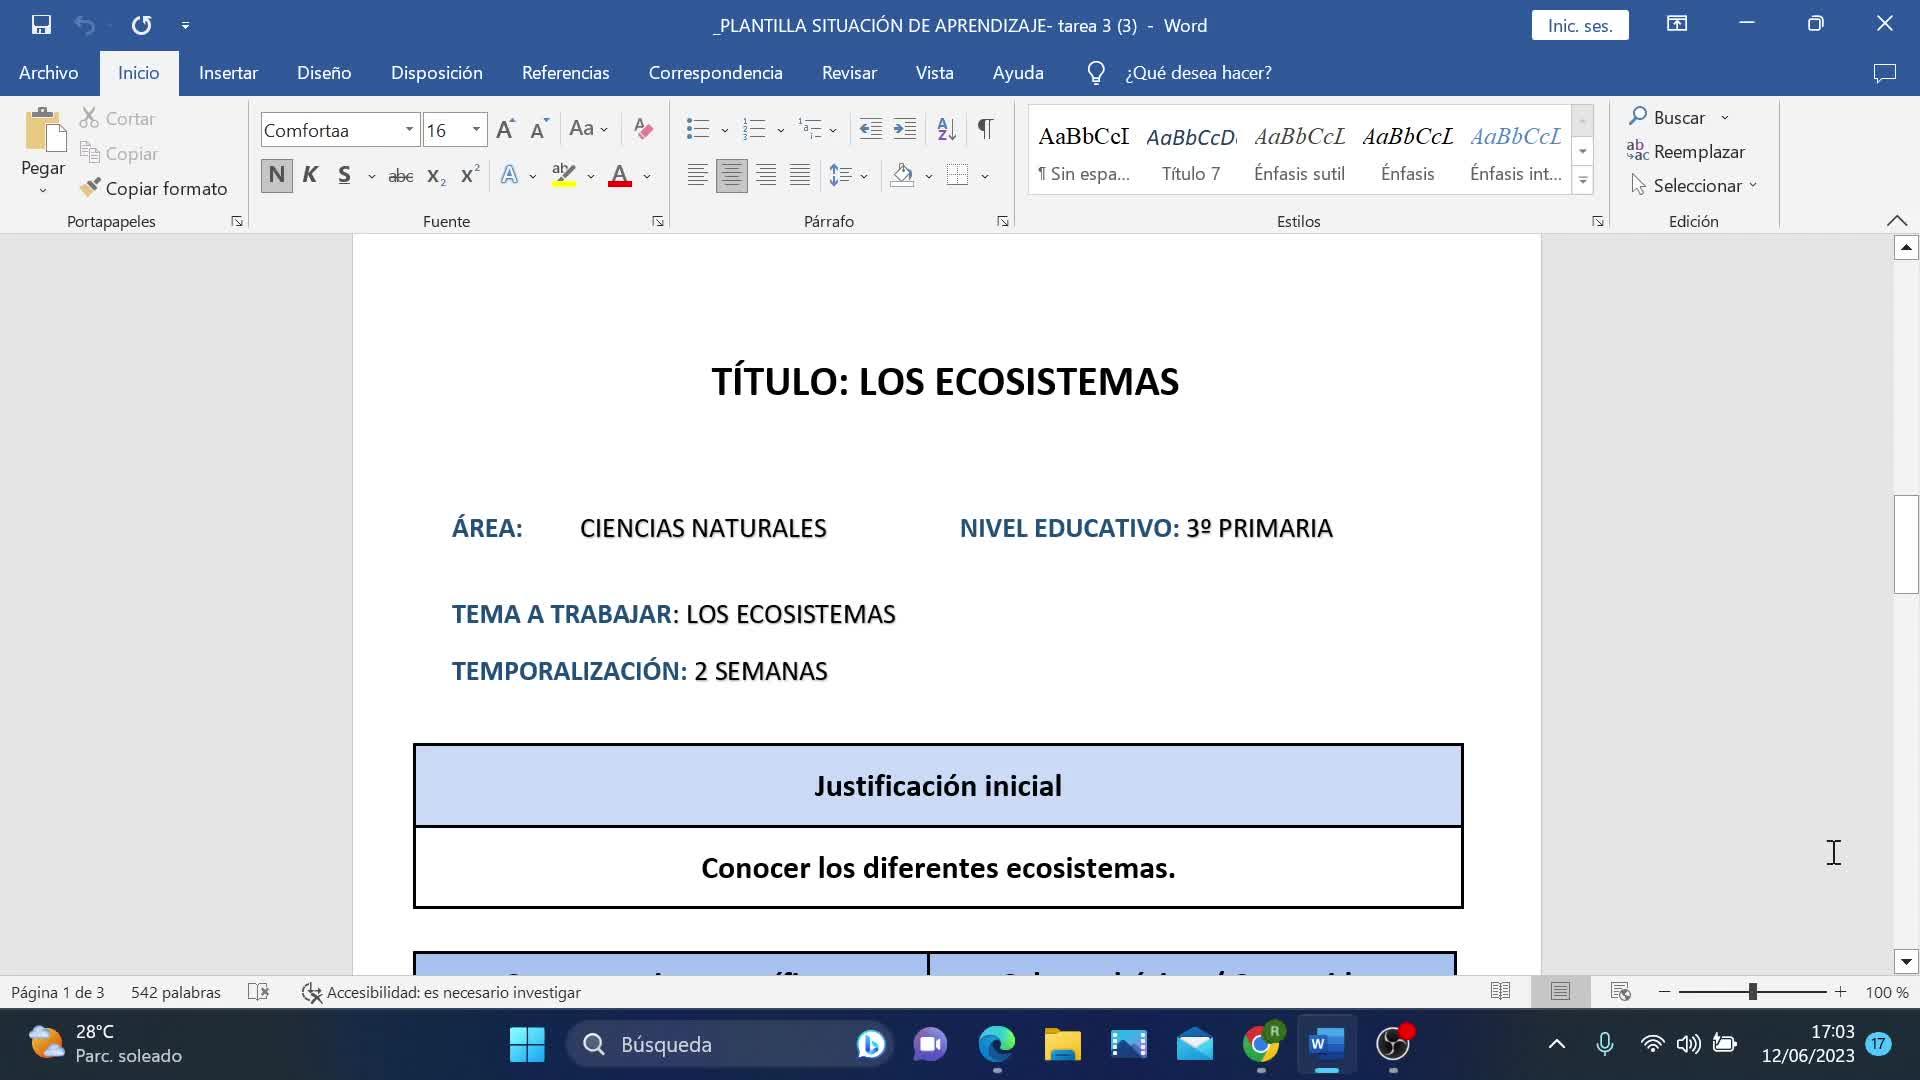Screen dimensions: 1920x1080
Task: Click the Inic. ses. sign-in button
Action: pos(1579,25)
